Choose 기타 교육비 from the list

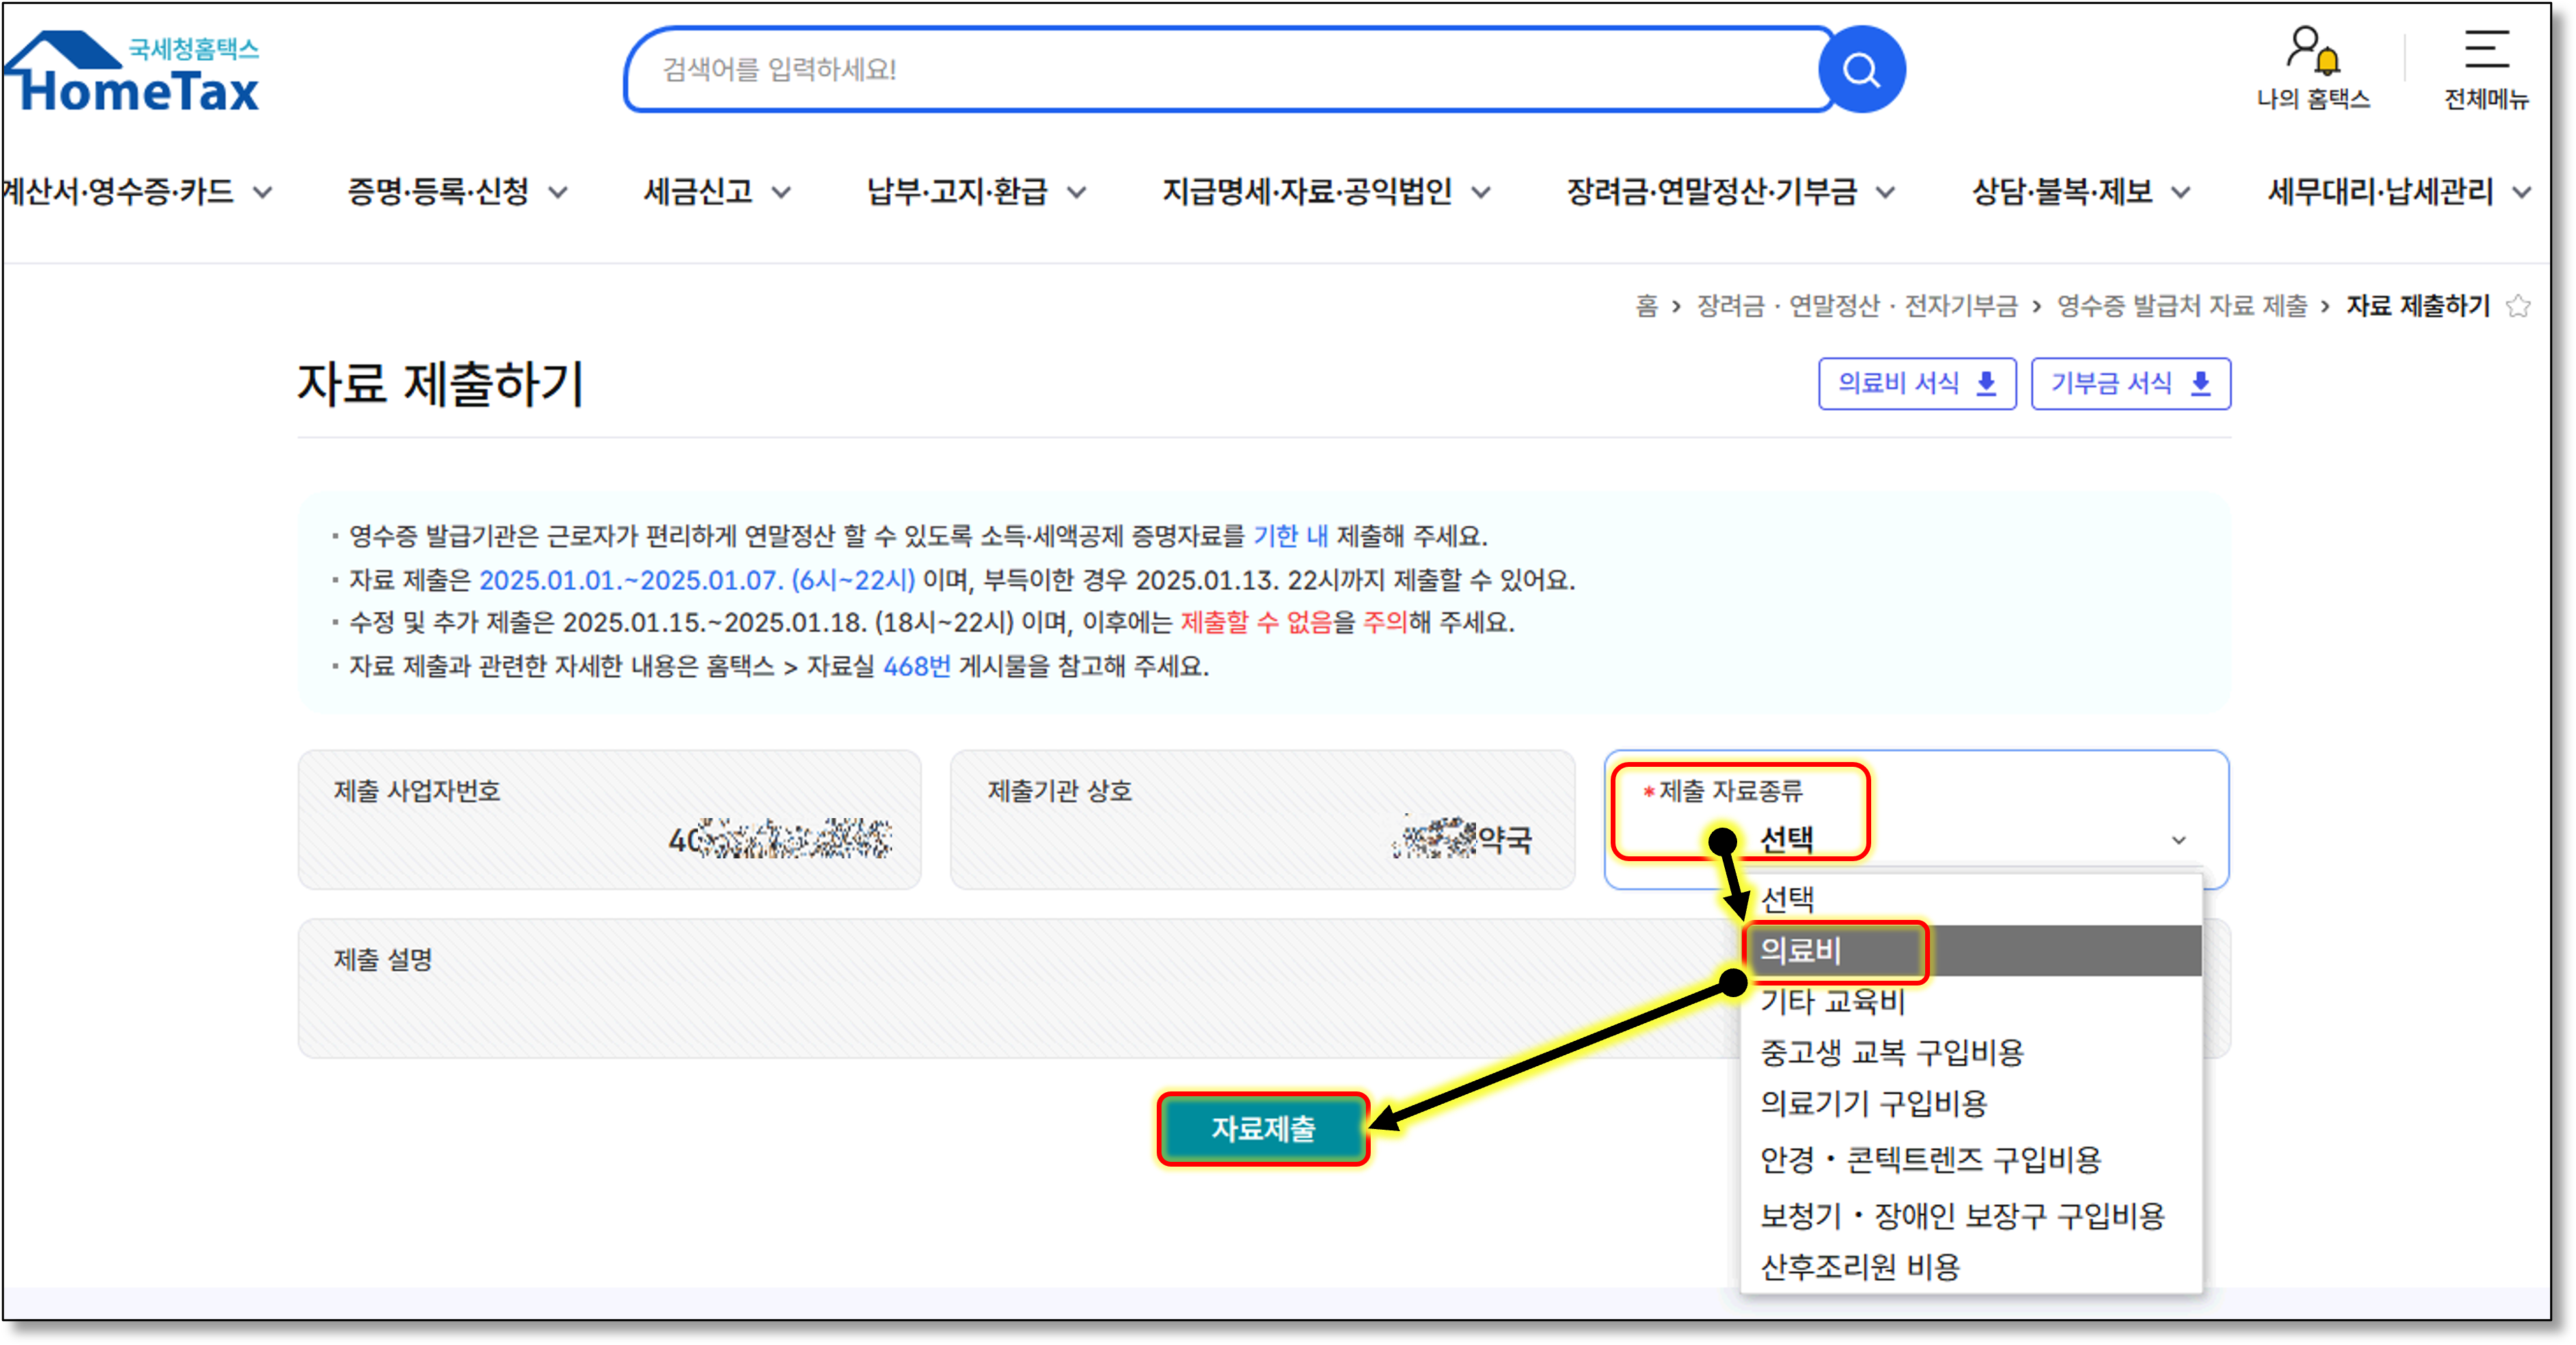pyautogui.click(x=1832, y=1001)
